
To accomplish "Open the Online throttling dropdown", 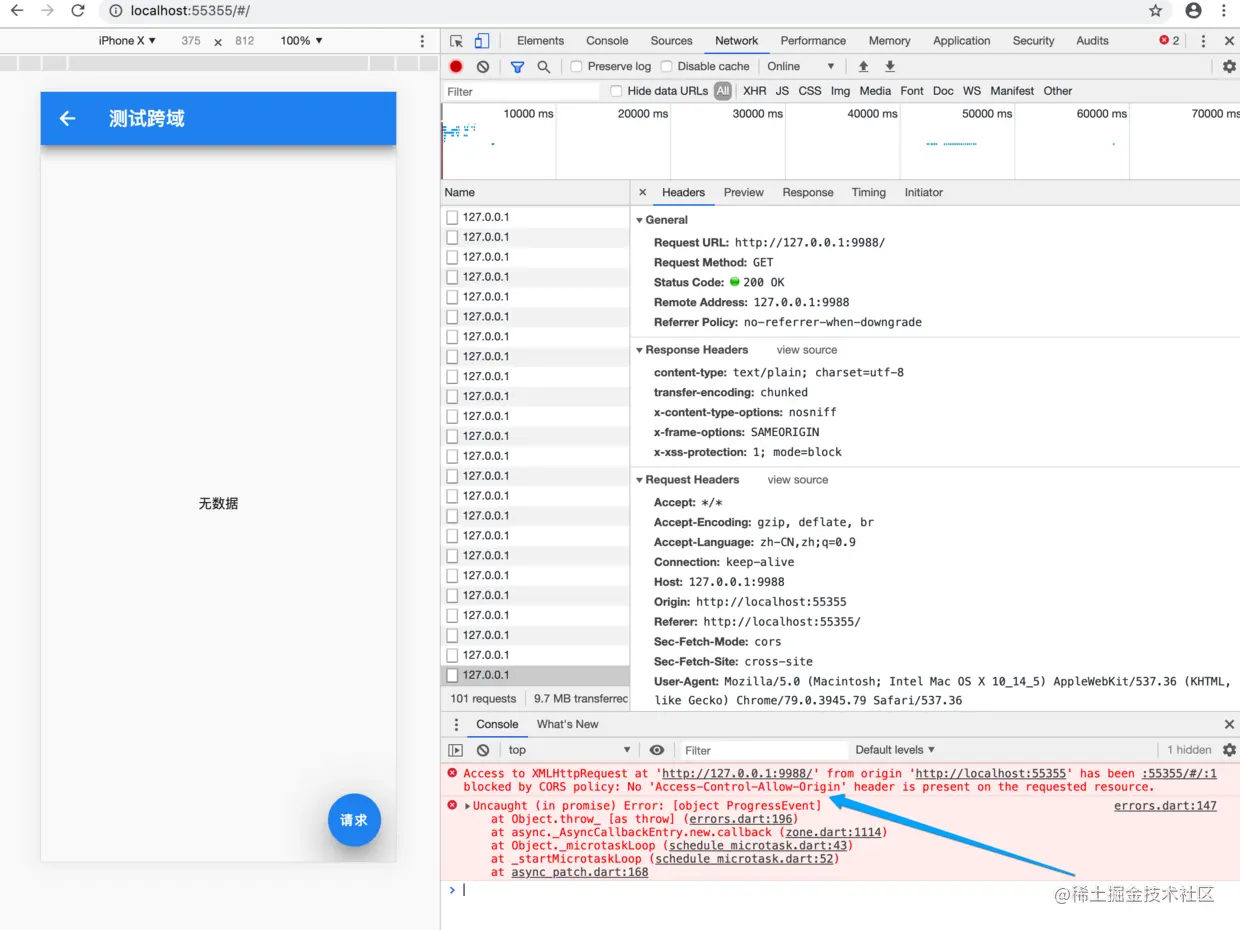I will click(x=800, y=66).
